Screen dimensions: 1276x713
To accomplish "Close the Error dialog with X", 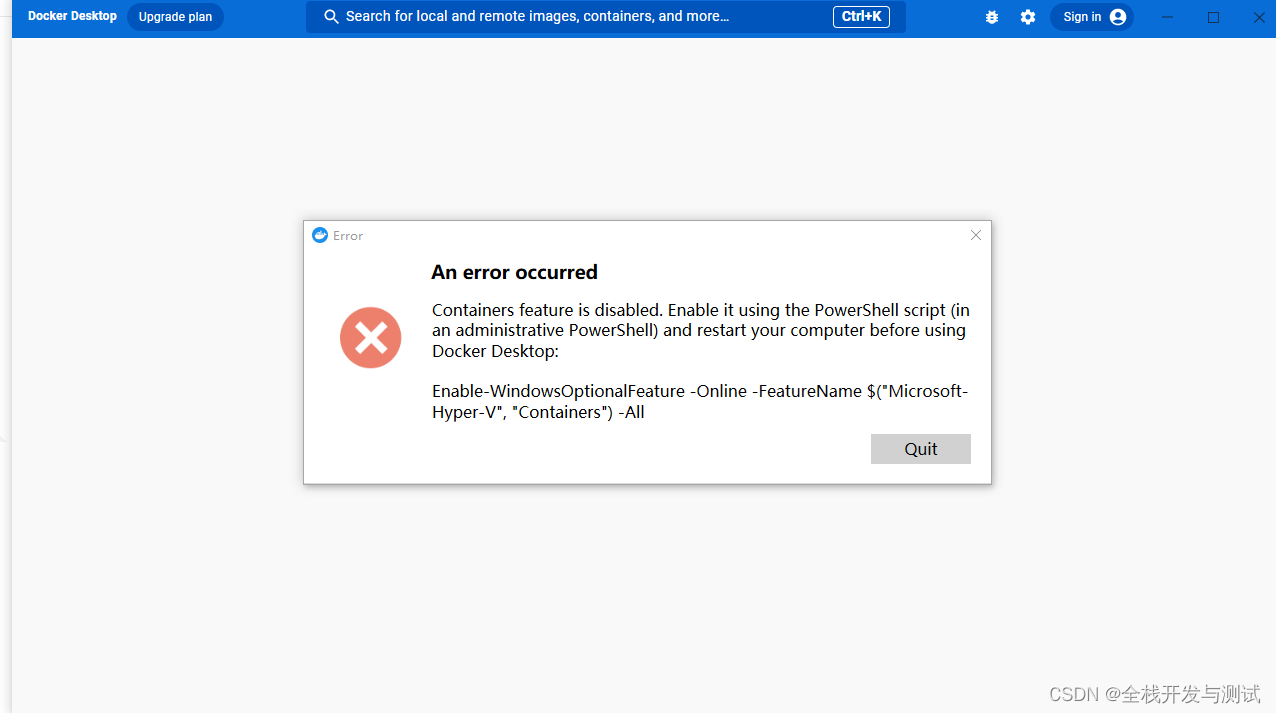I will pos(976,235).
